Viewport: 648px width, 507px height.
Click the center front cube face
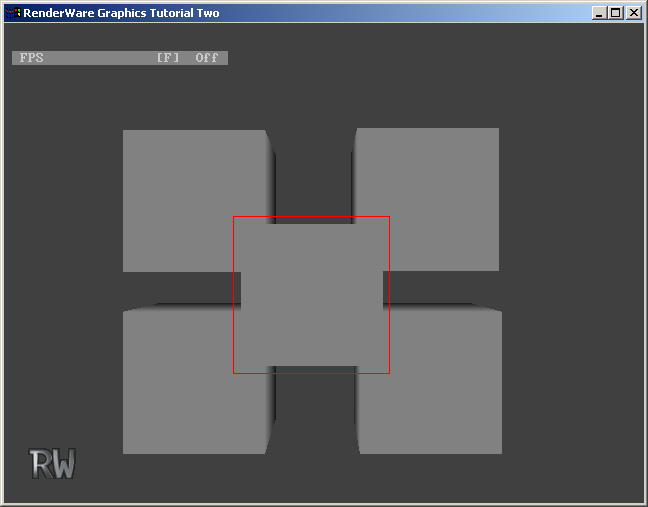[311, 295]
